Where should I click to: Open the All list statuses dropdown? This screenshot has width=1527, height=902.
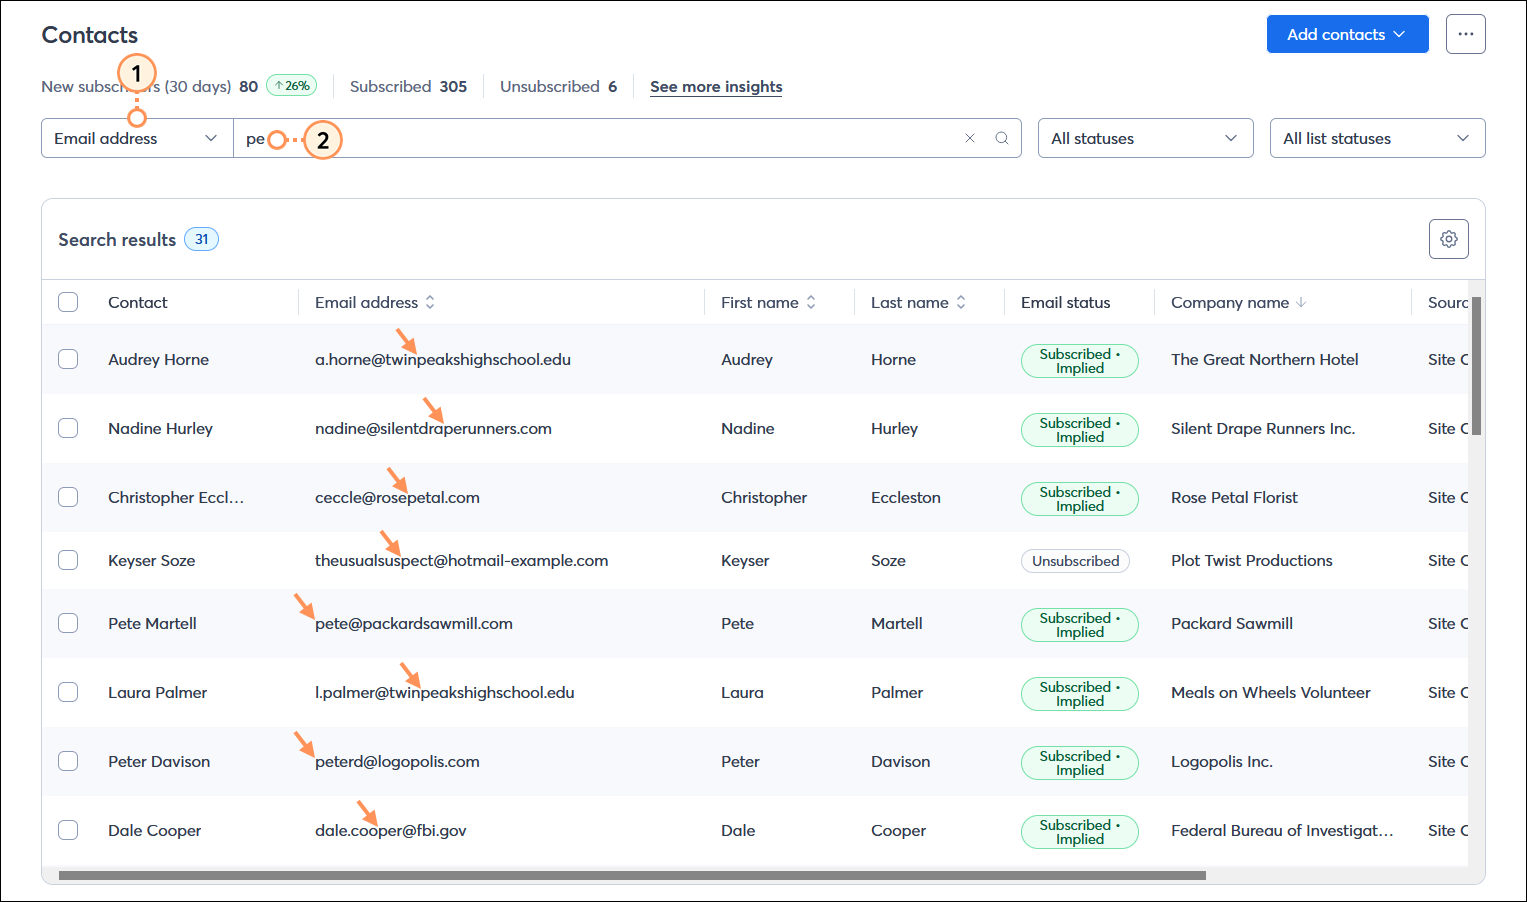click(x=1377, y=138)
